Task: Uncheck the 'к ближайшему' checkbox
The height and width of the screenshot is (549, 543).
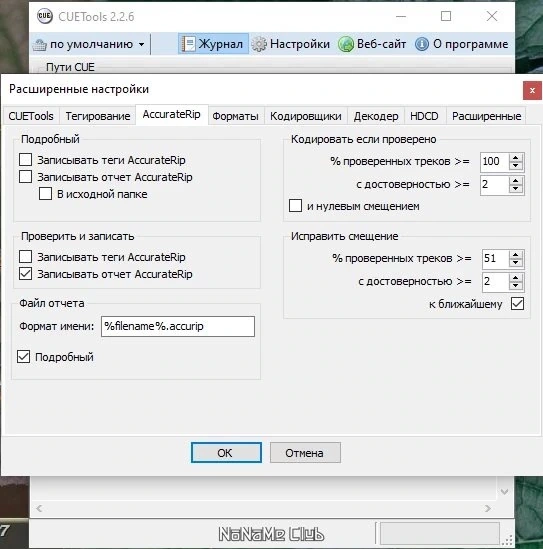Action: tap(517, 304)
